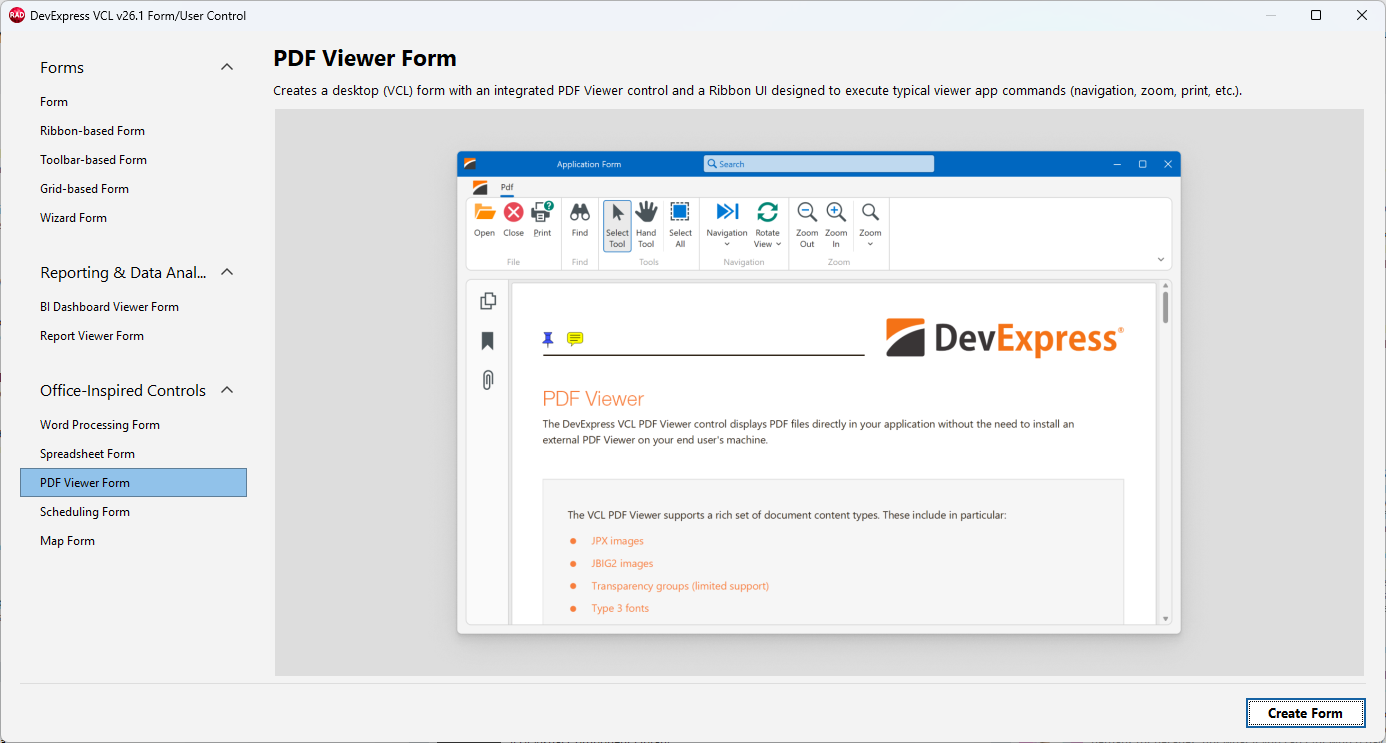Select Toolbar-based Form template
This screenshot has height=743, width=1386.
[x=133, y=160]
